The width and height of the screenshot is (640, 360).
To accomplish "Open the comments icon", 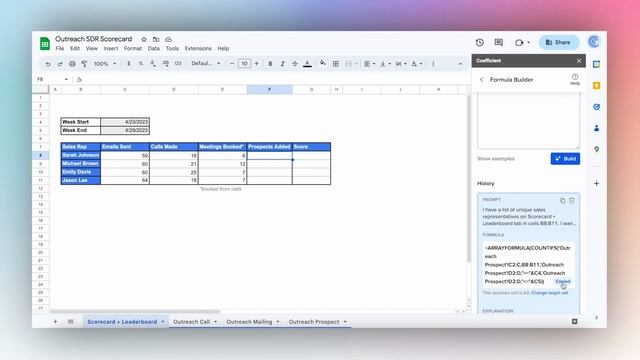I will pyautogui.click(x=498, y=42).
